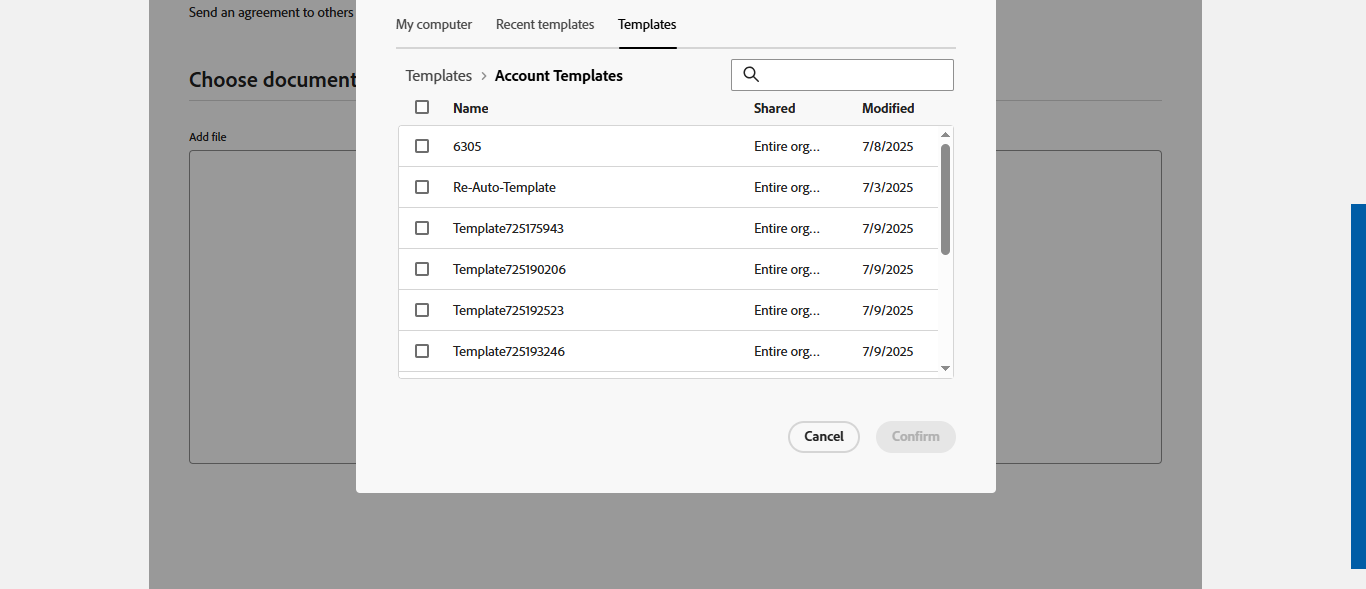Image resolution: width=1366 pixels, height=589 pixels.
Task: Click the search magnifier icon
Action: [752, 75]
